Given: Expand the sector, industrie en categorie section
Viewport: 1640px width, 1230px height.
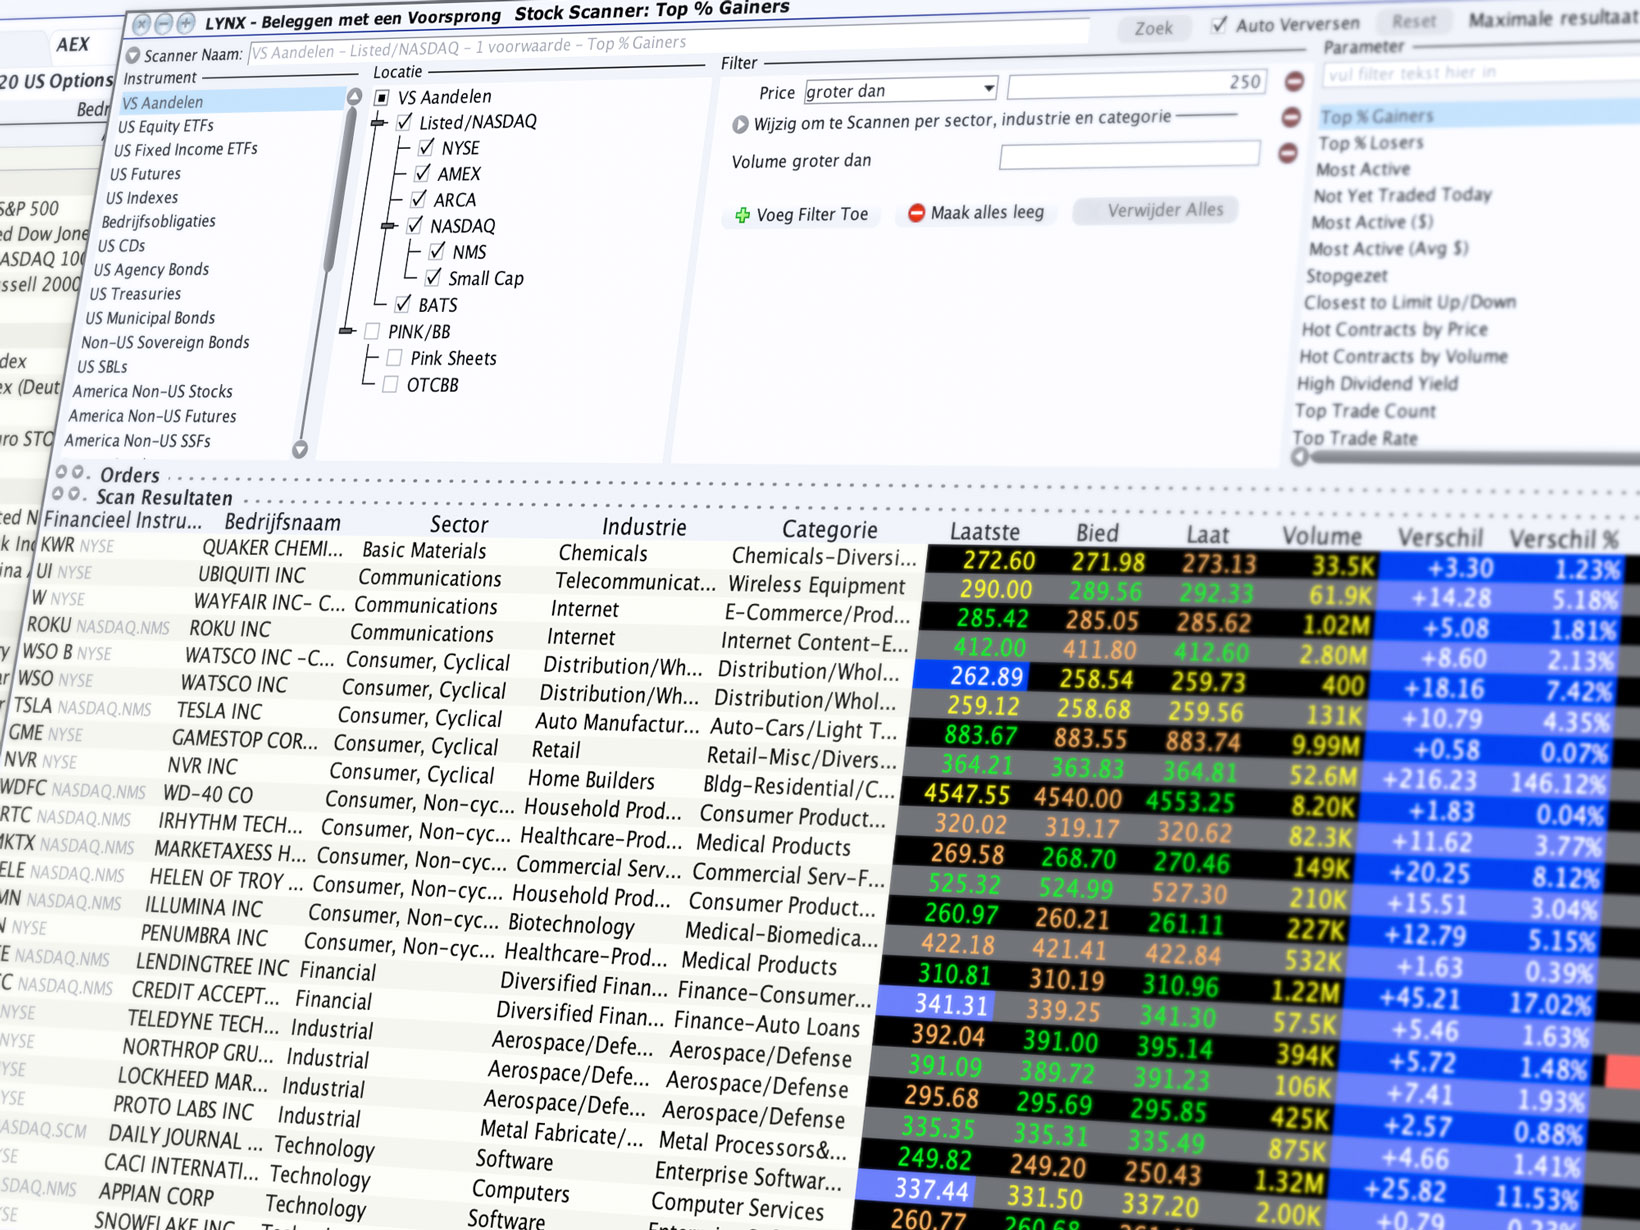Looking at the screenshot, I should coord(740,125).
